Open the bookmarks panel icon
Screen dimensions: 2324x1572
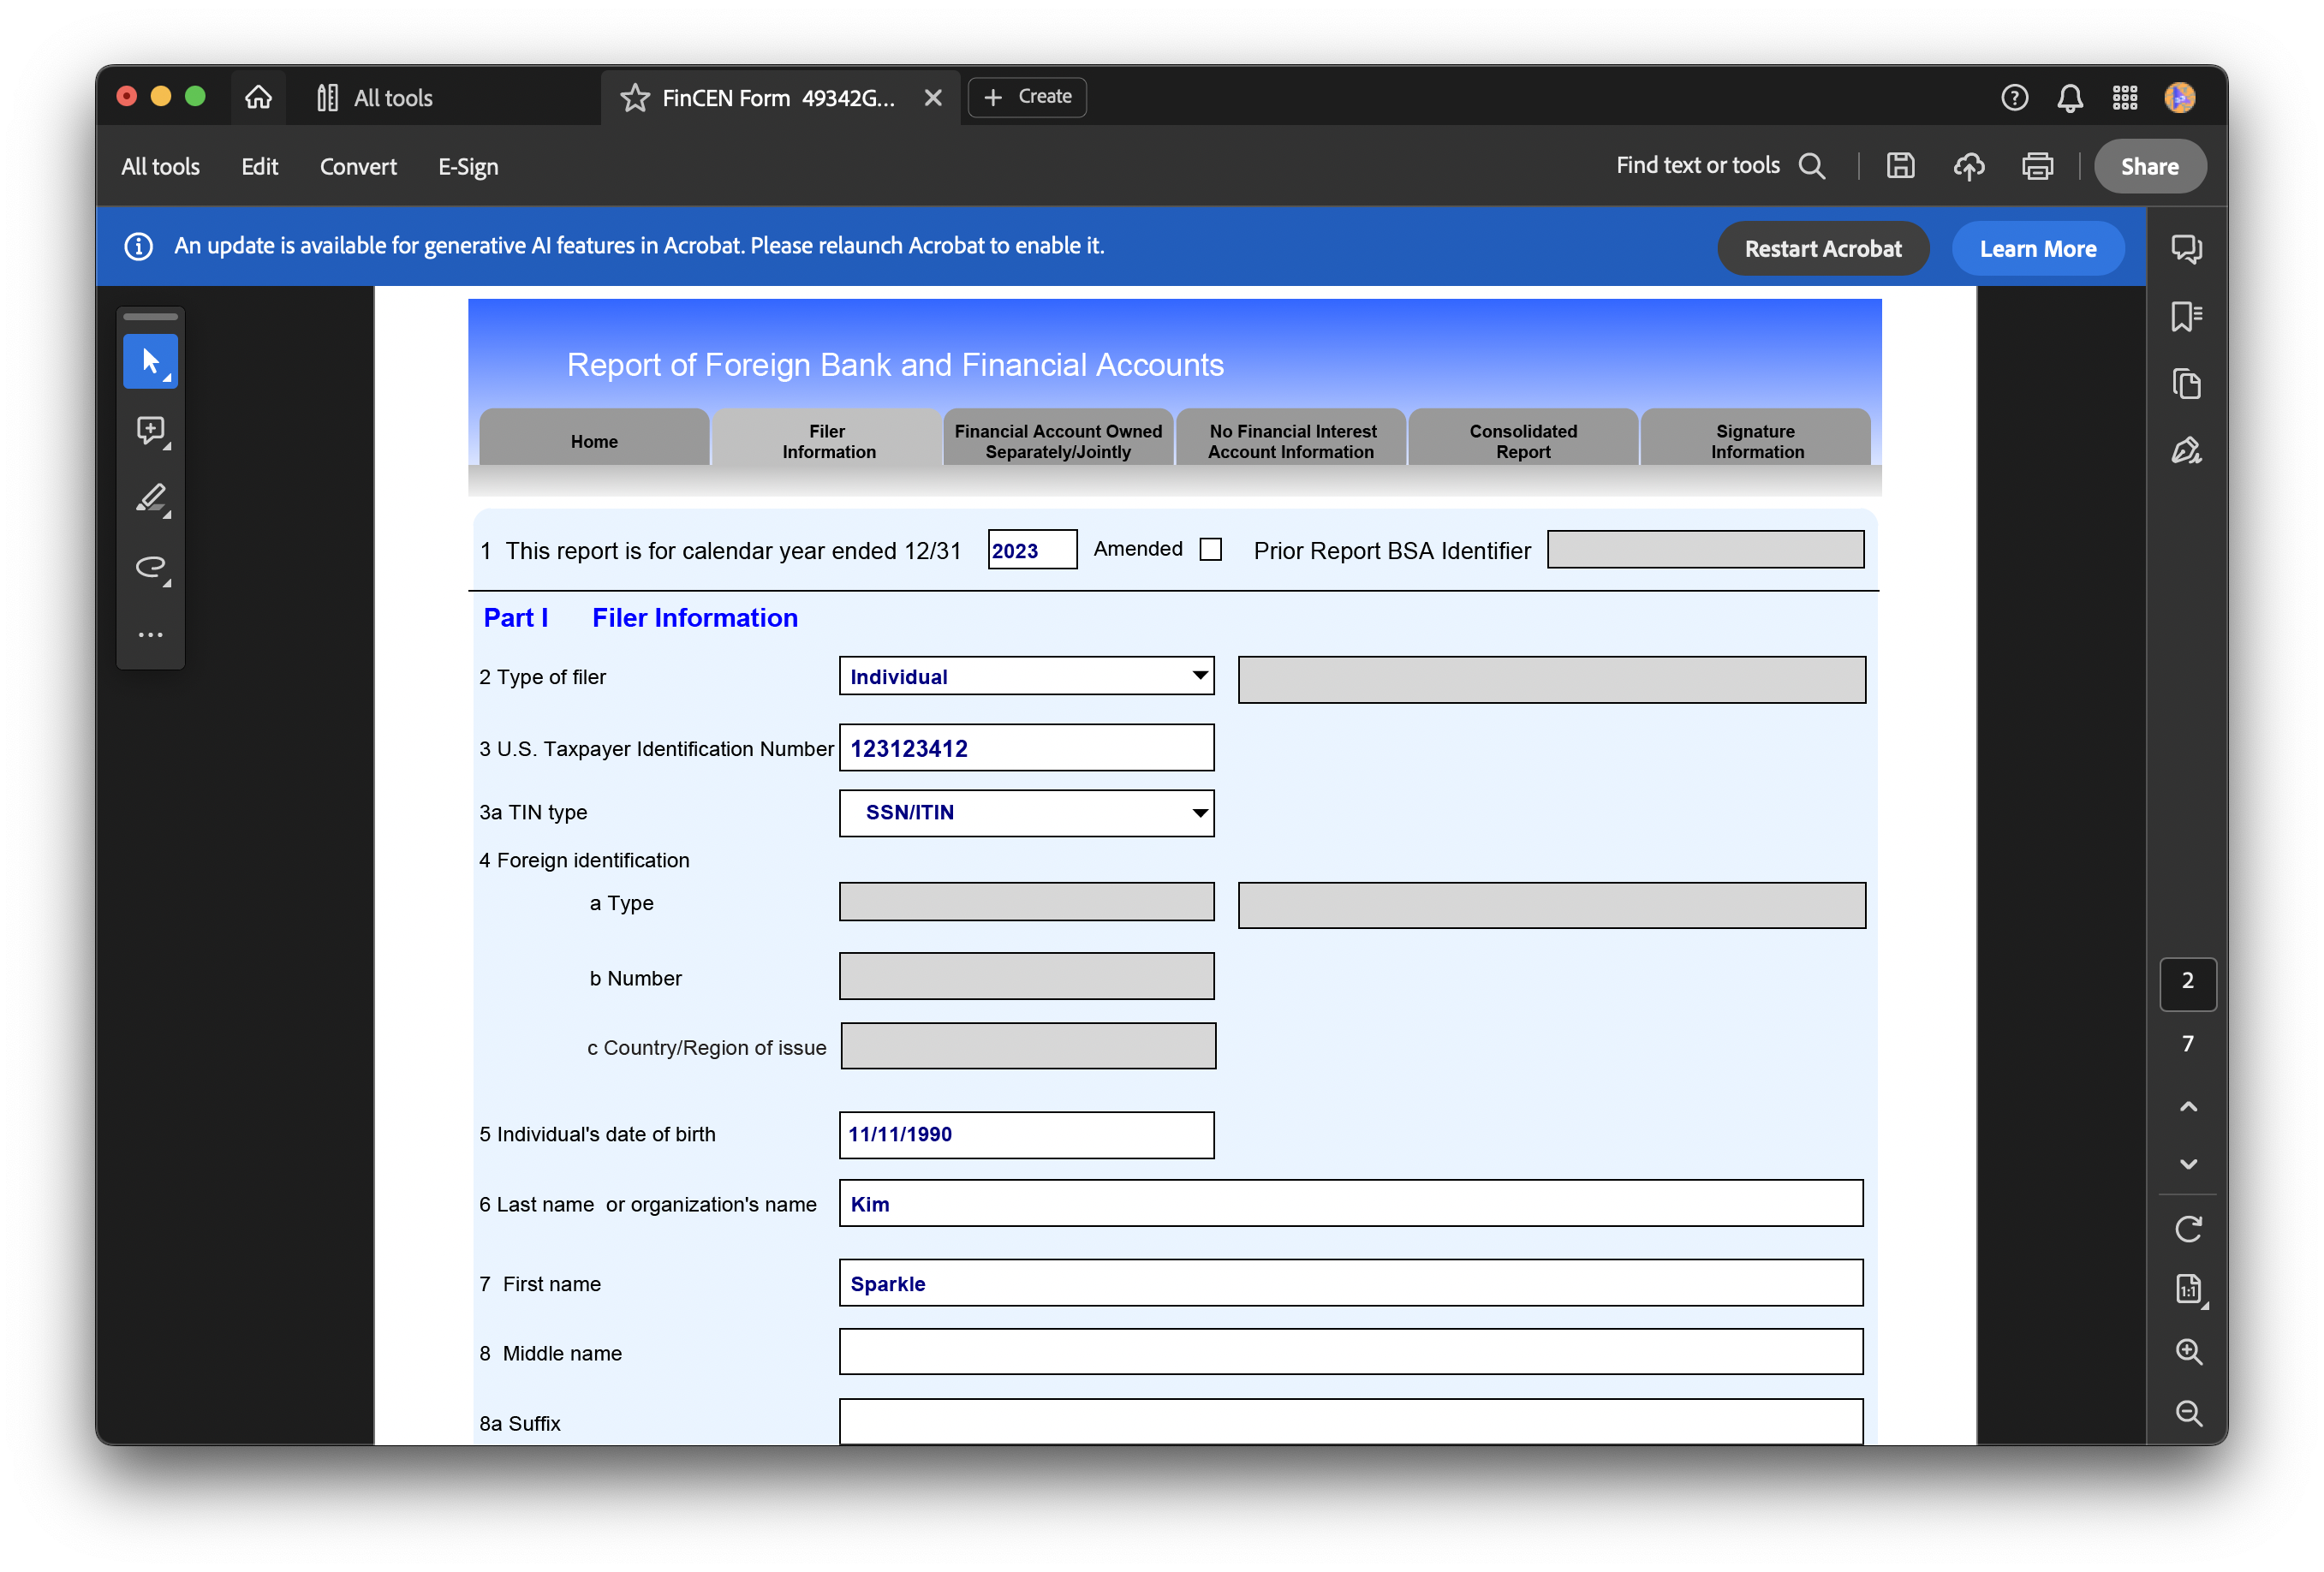tap(2186, 317)
